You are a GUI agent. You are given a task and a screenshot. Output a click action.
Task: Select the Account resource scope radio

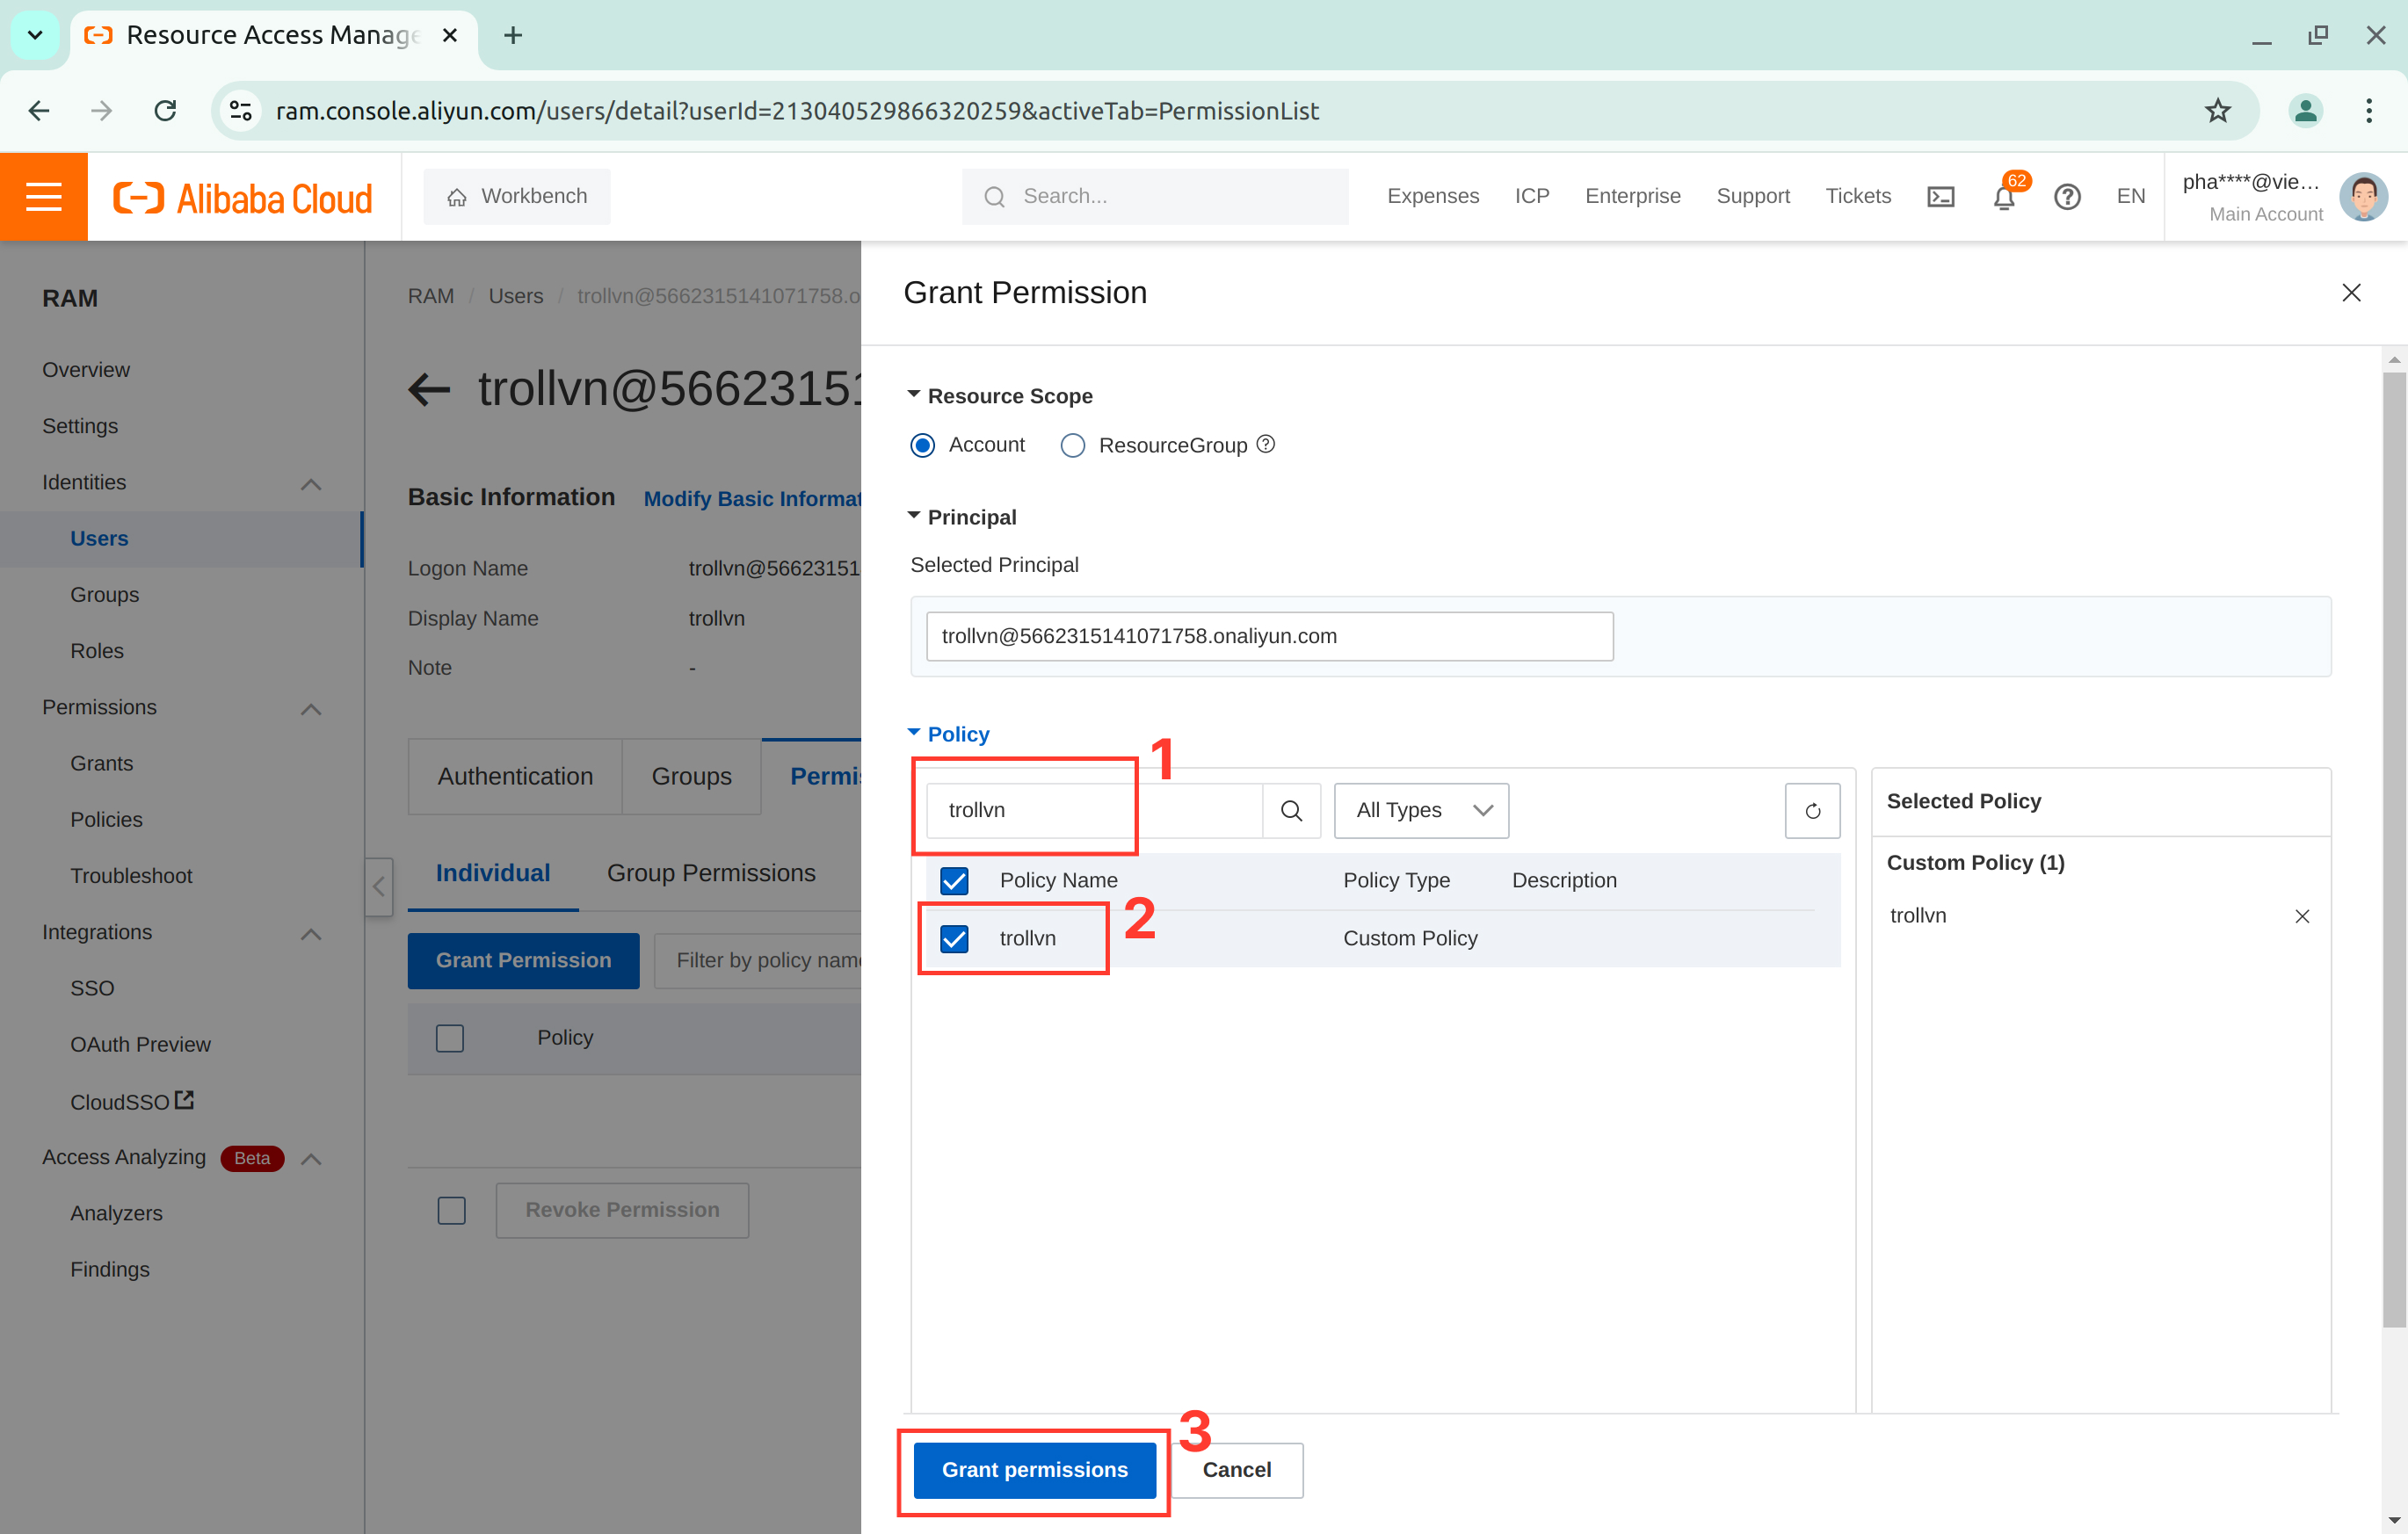922,445
